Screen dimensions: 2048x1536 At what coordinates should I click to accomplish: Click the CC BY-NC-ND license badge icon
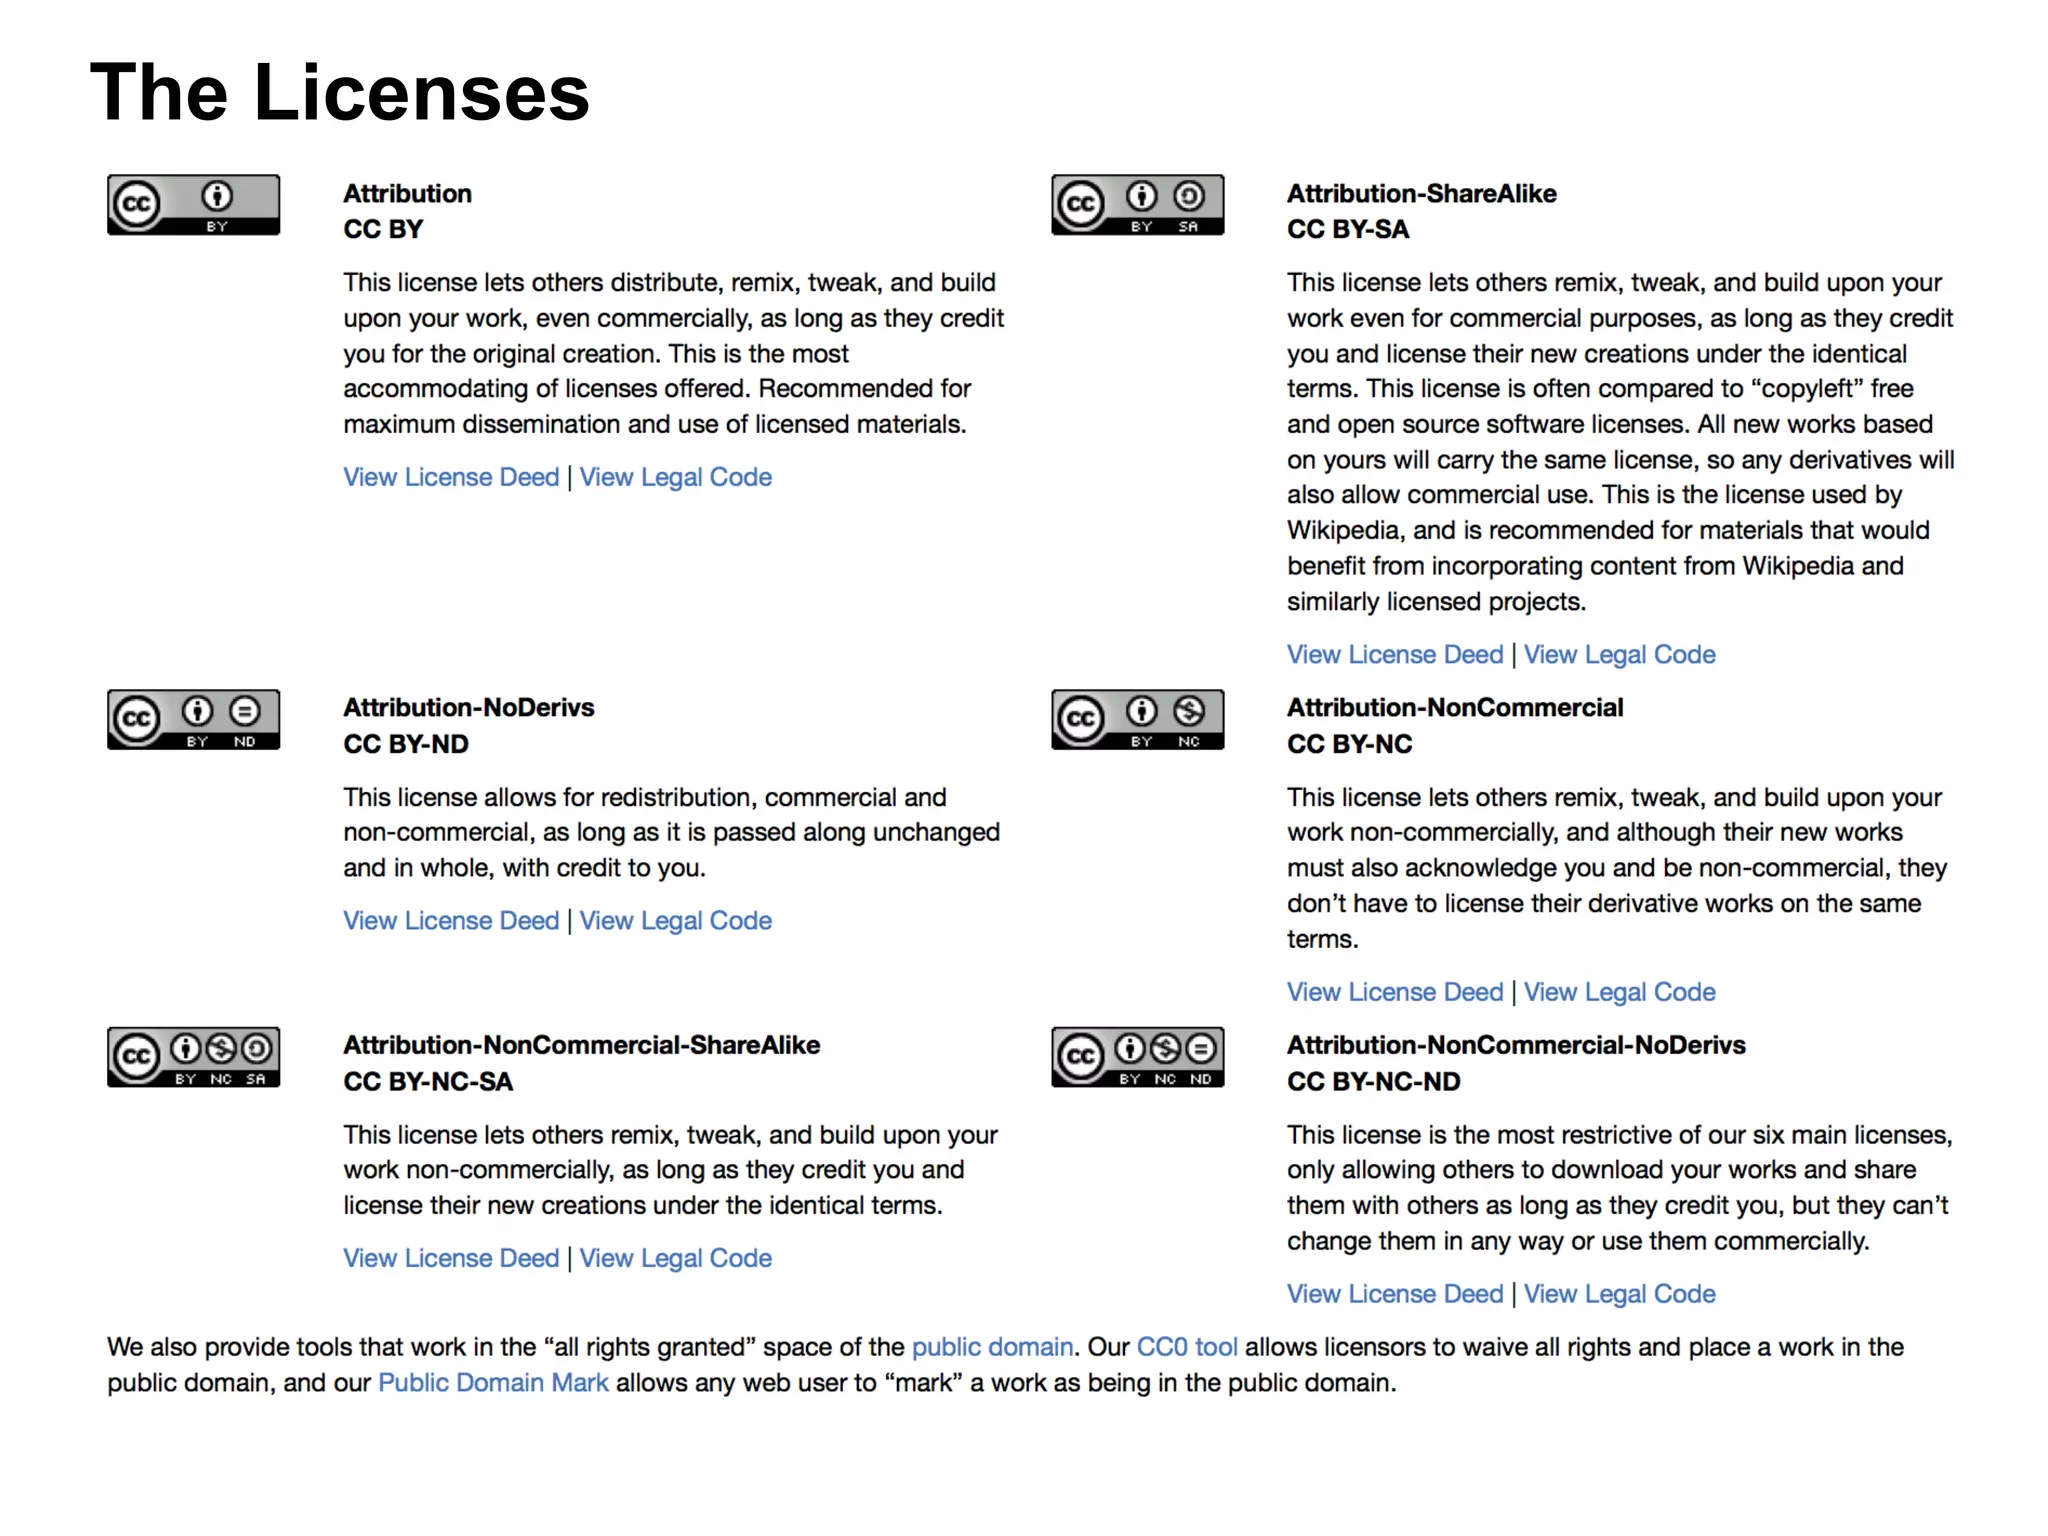pyautogui.click(x=1137, y=1057)
